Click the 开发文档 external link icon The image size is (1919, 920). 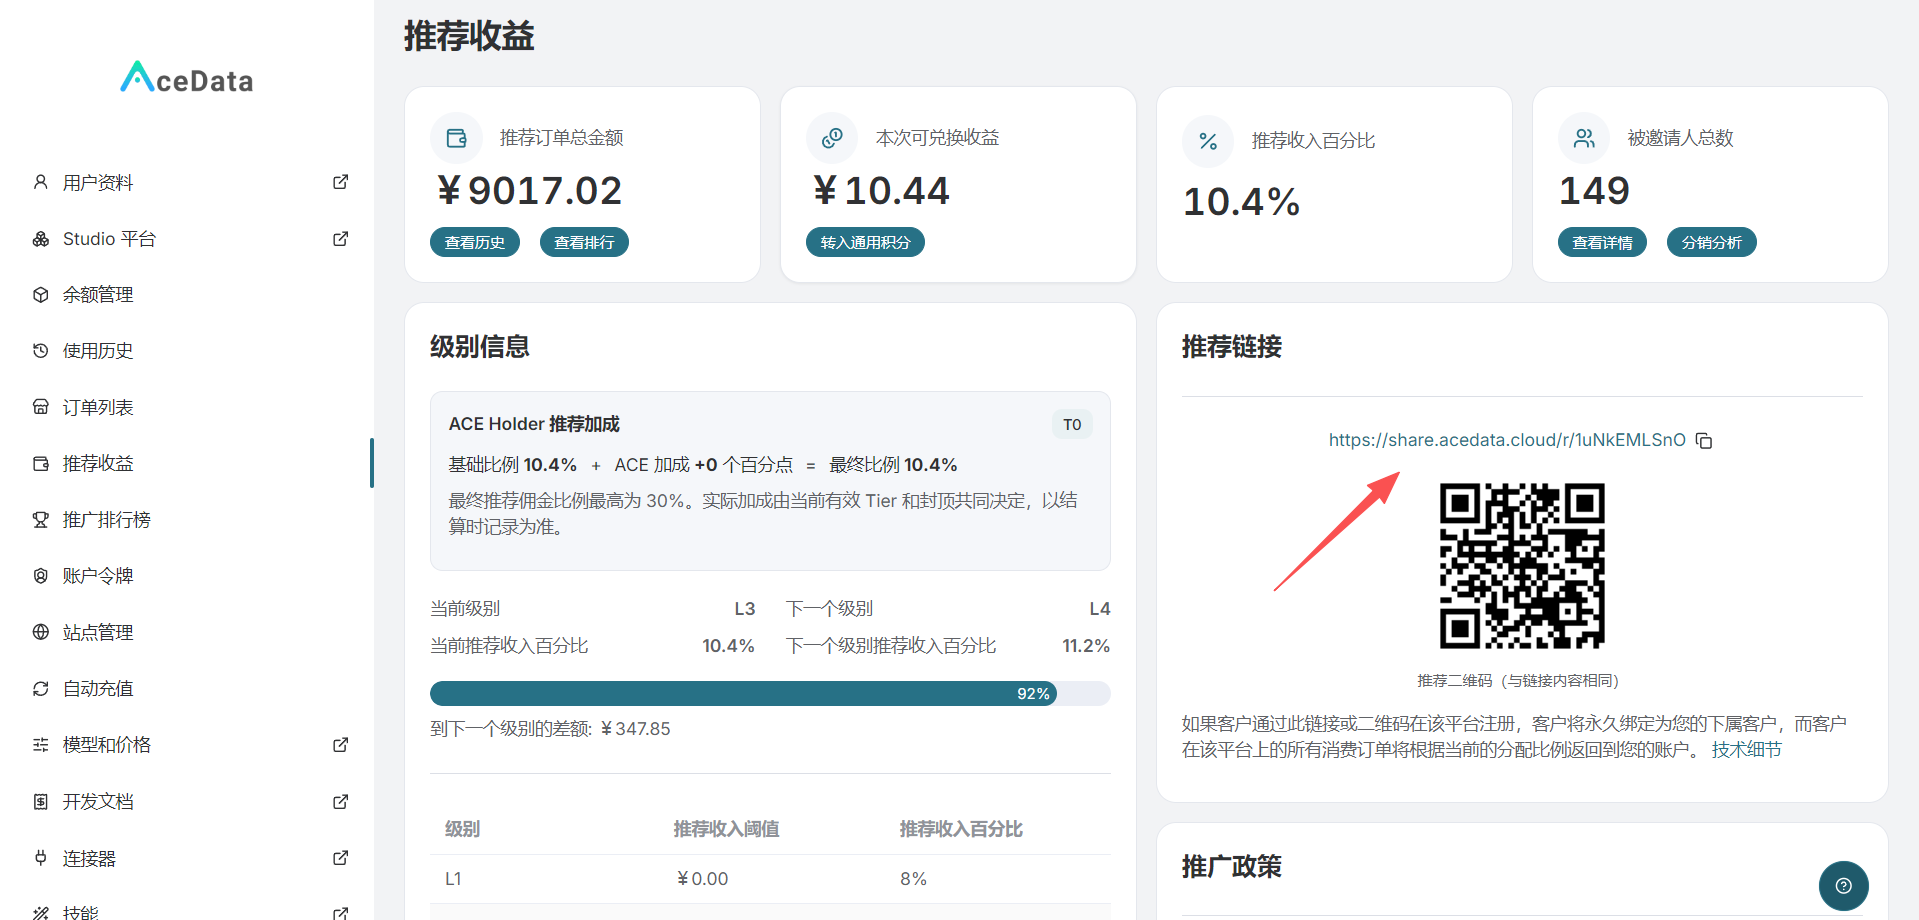point(341,802)
